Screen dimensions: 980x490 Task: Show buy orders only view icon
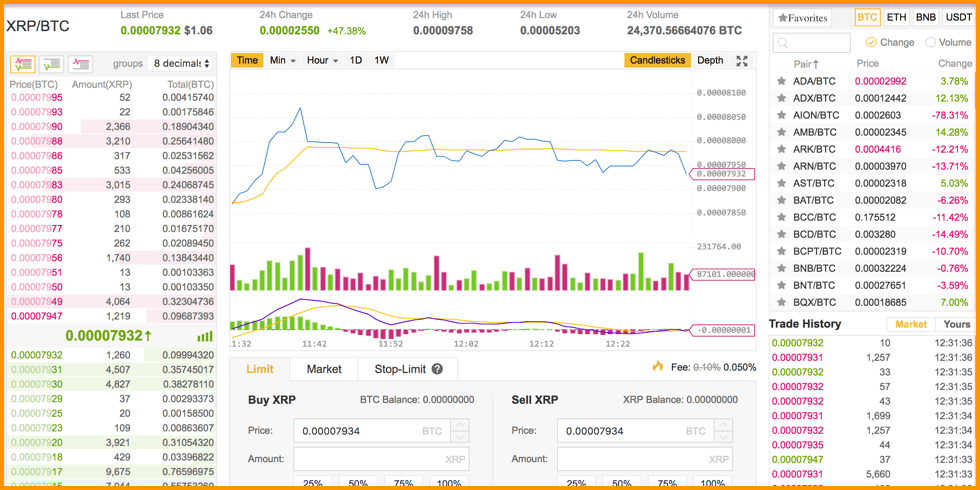(52, 63)
